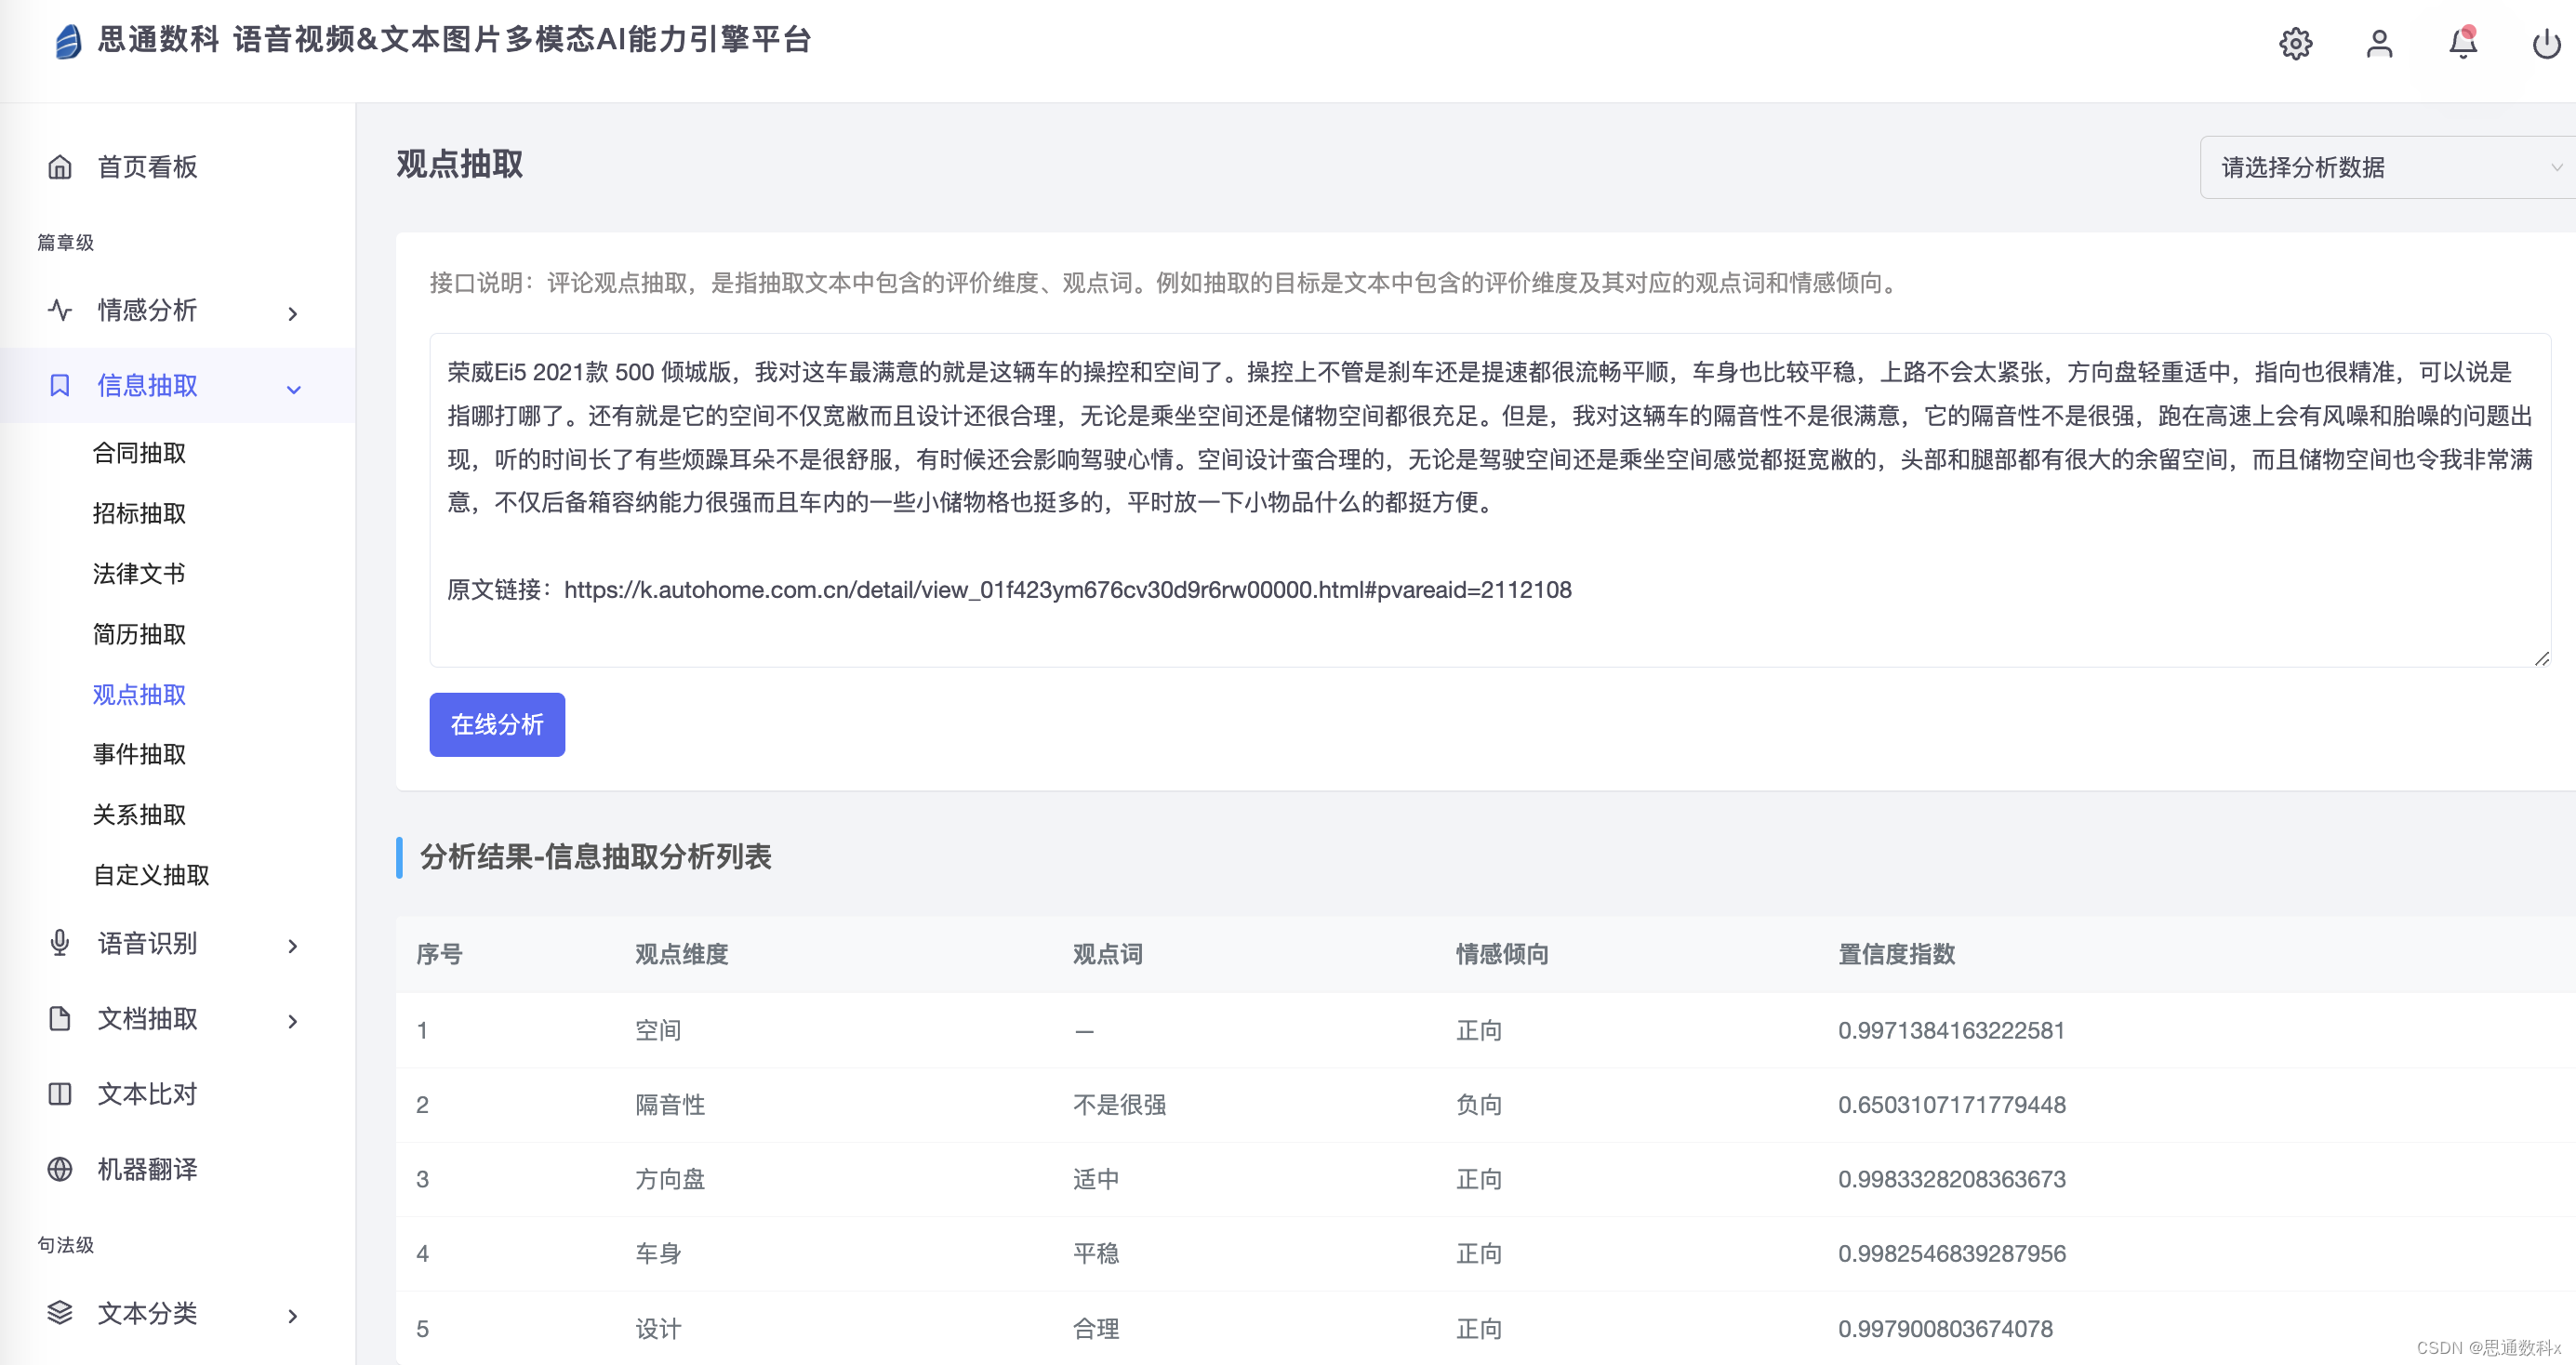Image resolution: width=2576 pixels, height=1365 pixels.
Task: Click the 思通数科 logo icon
Action: click(68, 41)
